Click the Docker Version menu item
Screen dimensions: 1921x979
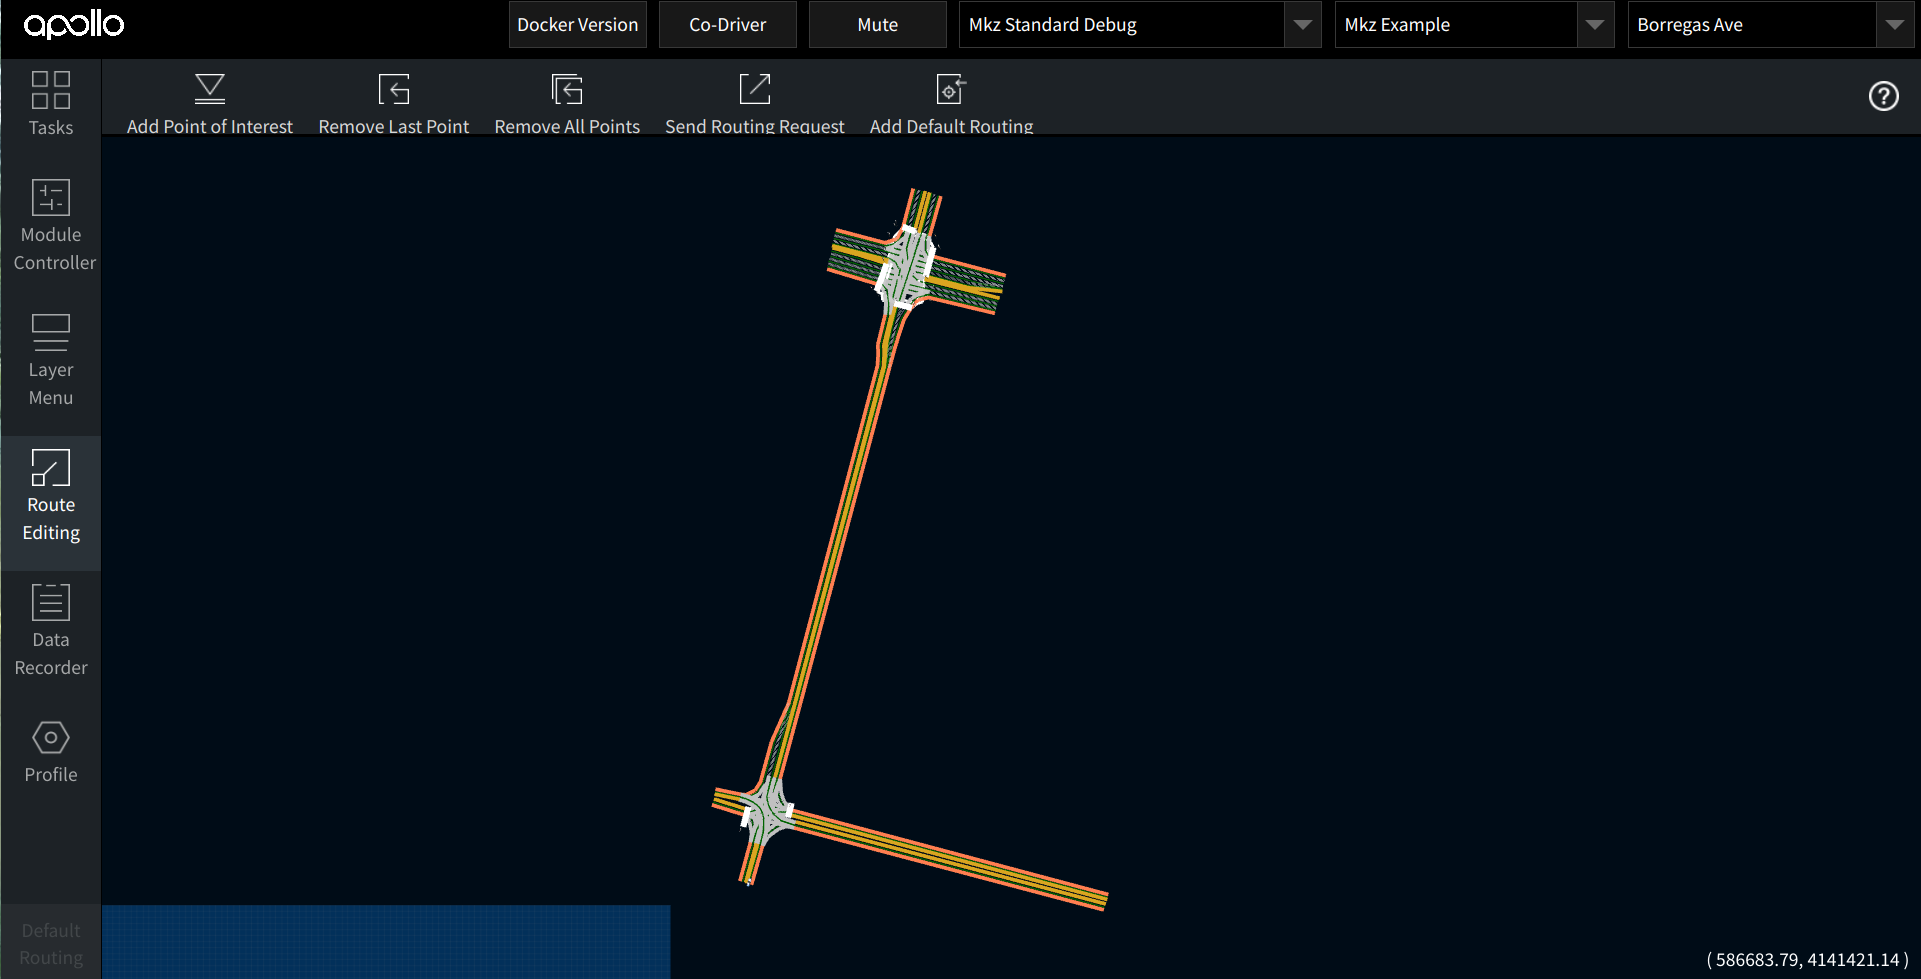(577, 24)
